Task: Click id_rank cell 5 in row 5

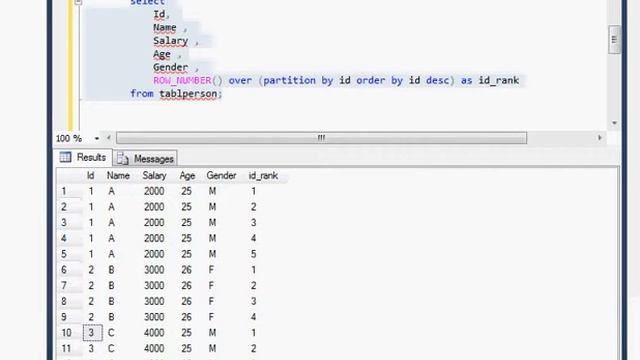Action: [x=253, y=254]
